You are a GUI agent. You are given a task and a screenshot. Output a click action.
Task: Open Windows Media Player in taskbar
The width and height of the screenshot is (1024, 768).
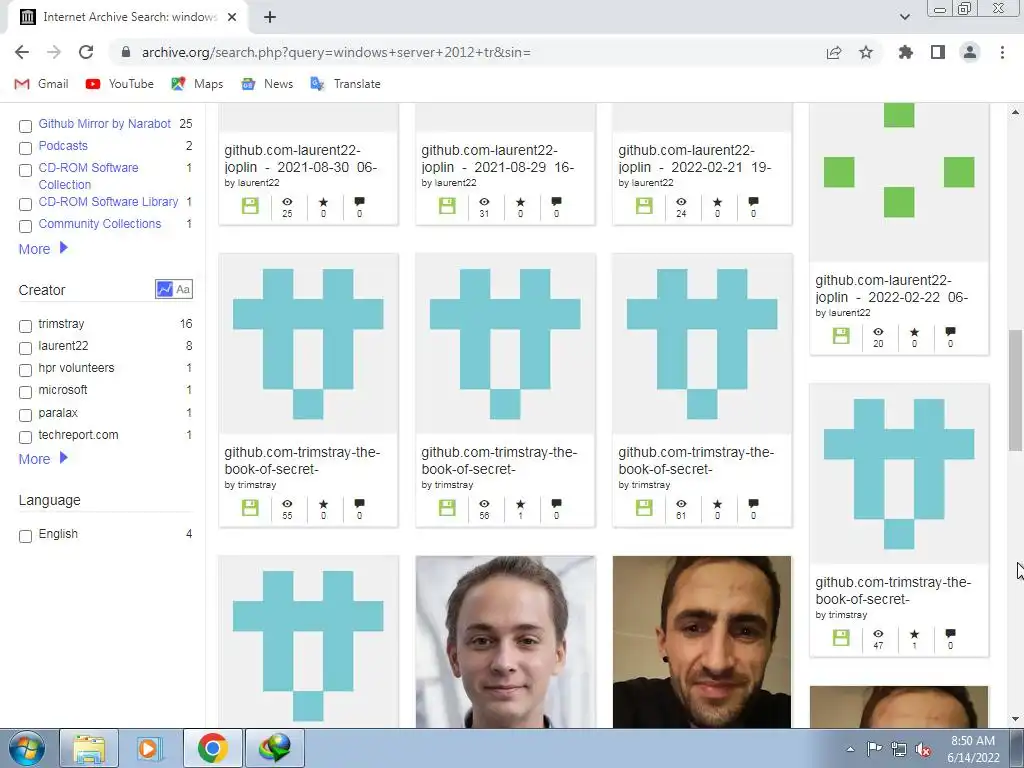(x=150, y=748)
